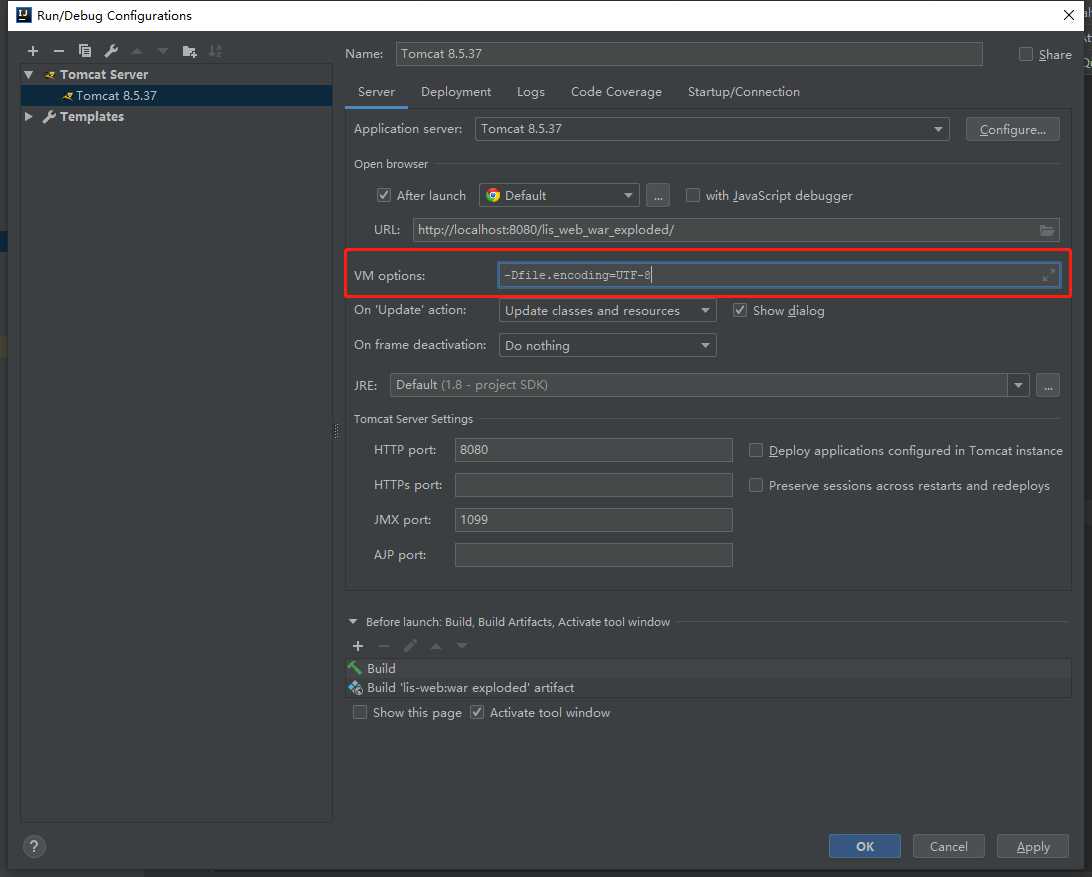
Task: Open JRE dropdown arrow
Action: pos(1018,385)
